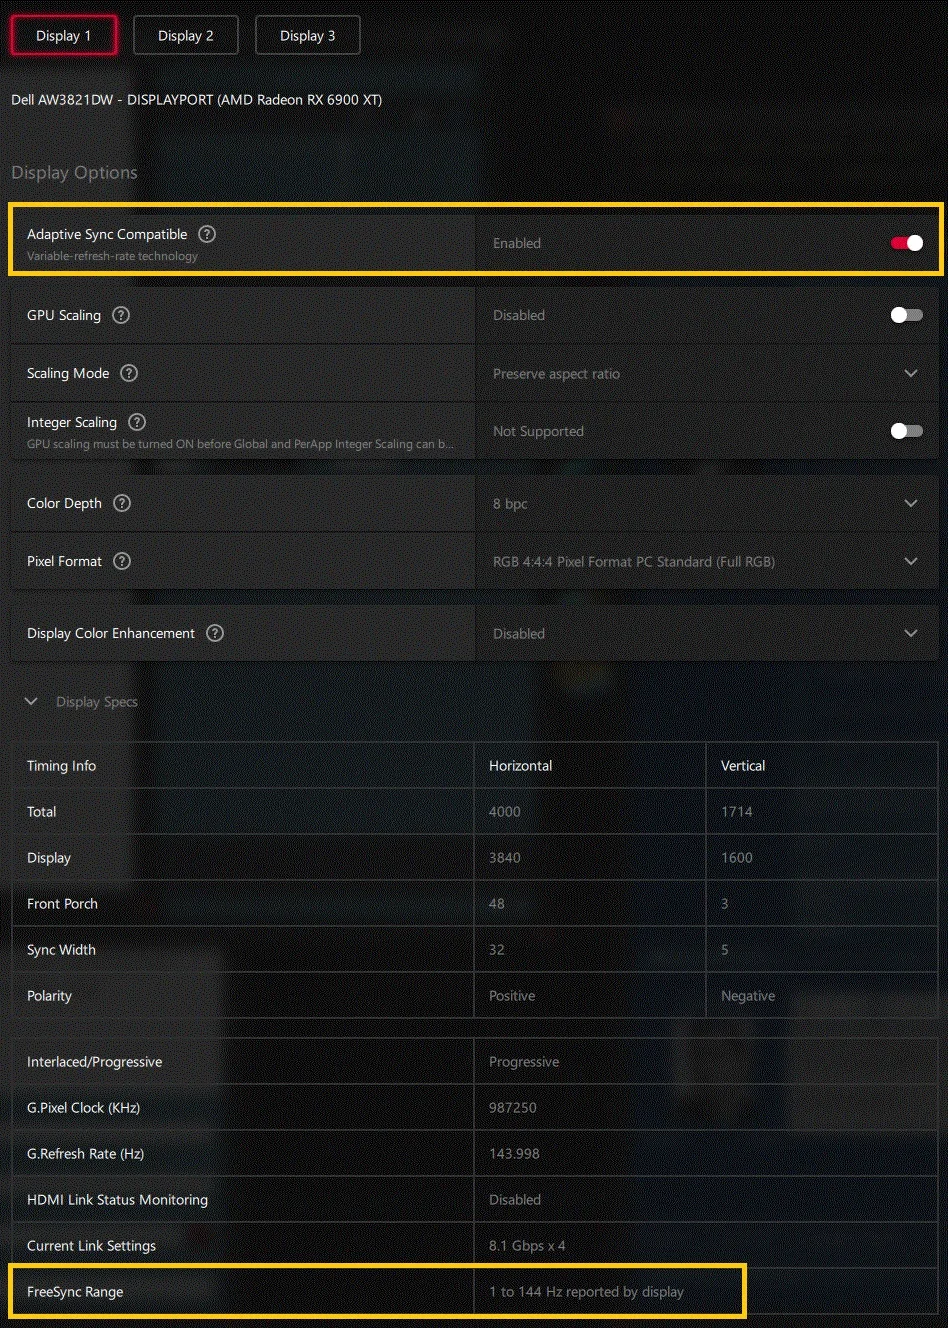Open Display Color Enhancement dropdown
Image resolution: width=948 pixels, height=1328 pixels.
[x=707, y=633]
